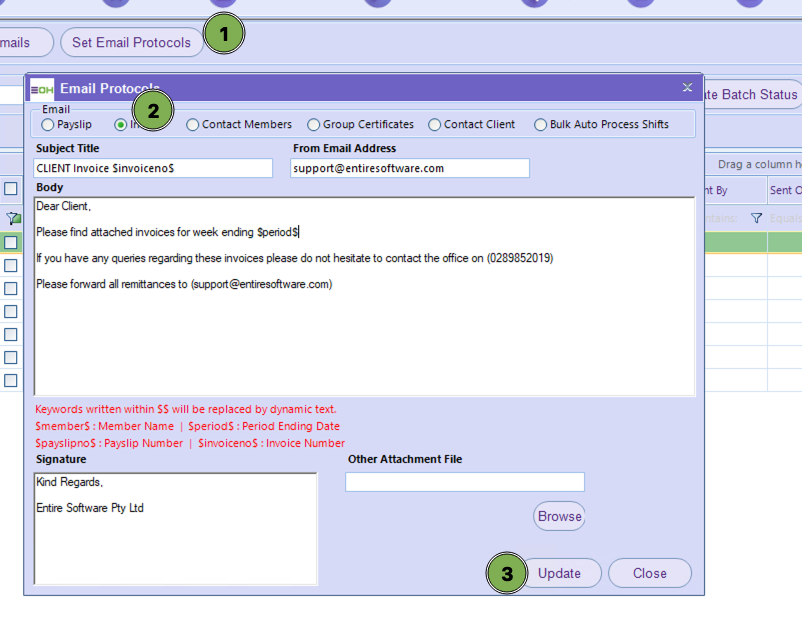Image resolution: width=802 pixels, height=640 pixels.
Task: Select the Contact Members radio option
Action: pos(193,125)
